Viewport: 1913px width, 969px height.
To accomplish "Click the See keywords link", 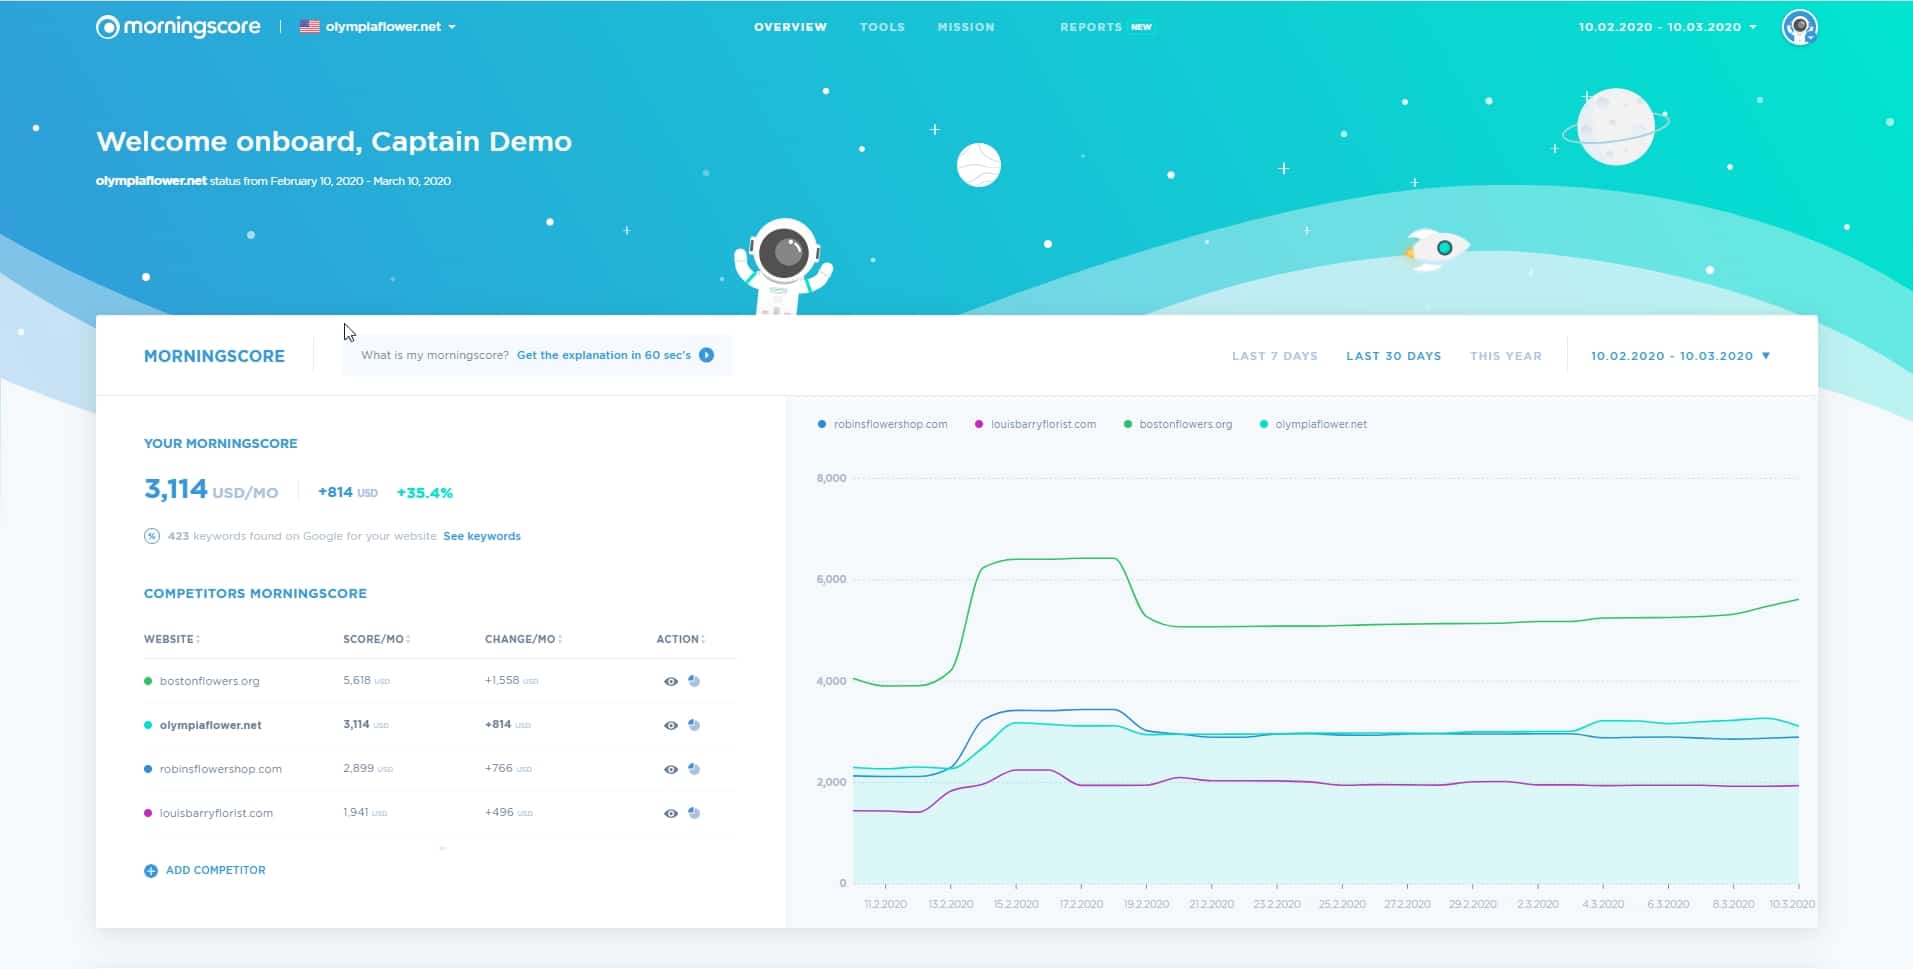I will click(482, 536).
